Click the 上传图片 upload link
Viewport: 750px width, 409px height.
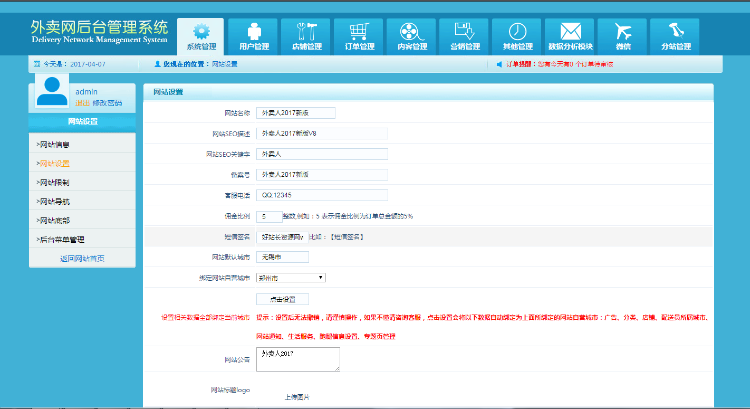(297, 397)
